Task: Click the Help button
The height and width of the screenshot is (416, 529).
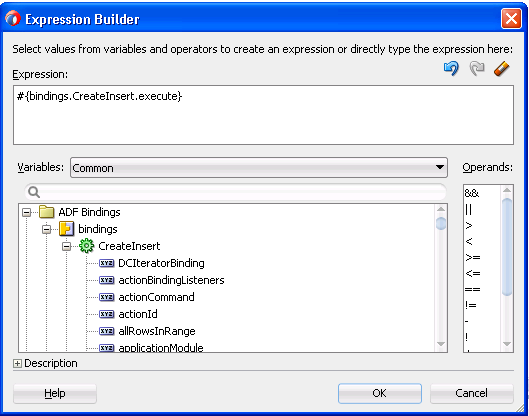Action: click(55, 393)
